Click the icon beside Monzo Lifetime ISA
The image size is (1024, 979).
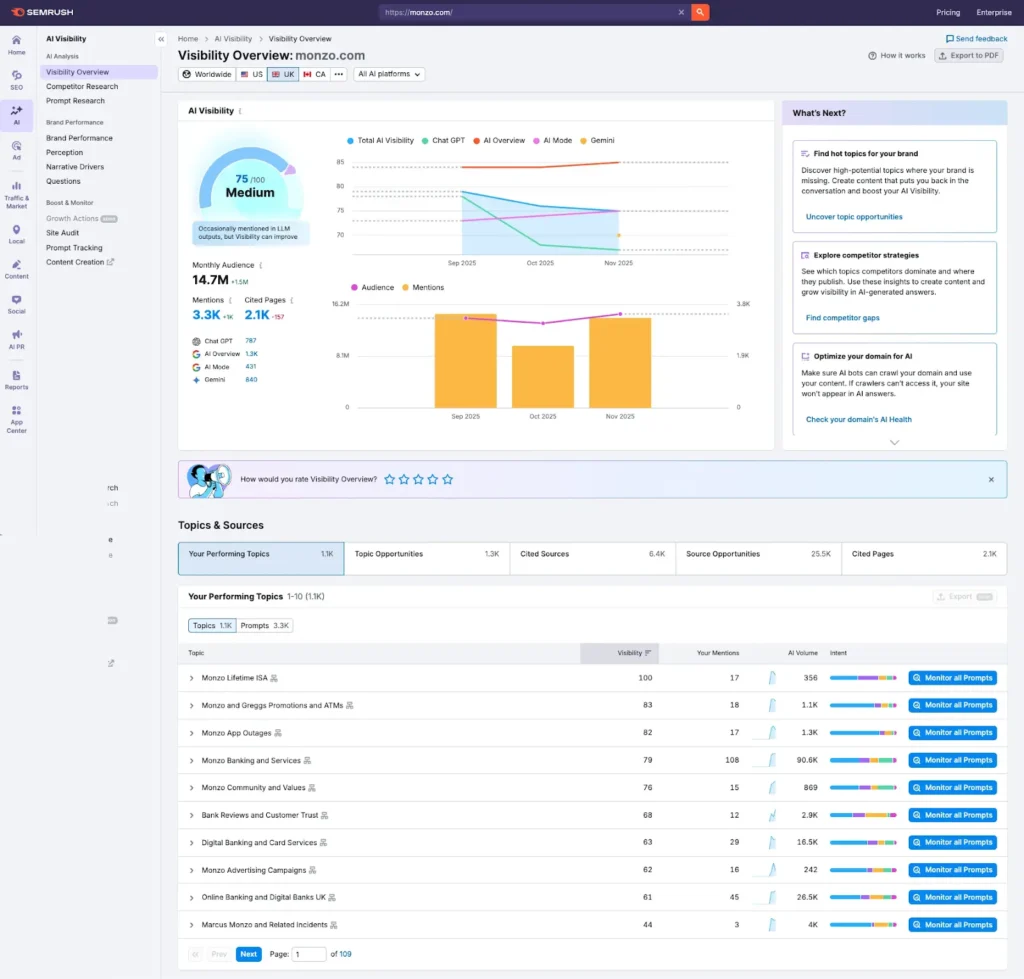274,679
